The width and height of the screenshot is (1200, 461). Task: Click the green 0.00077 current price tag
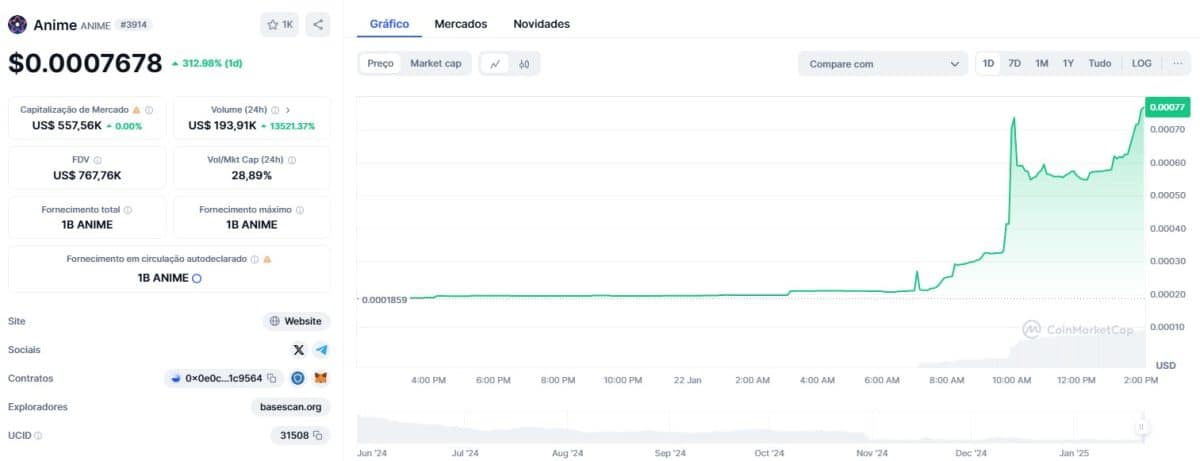click(x=1166, y=107)
